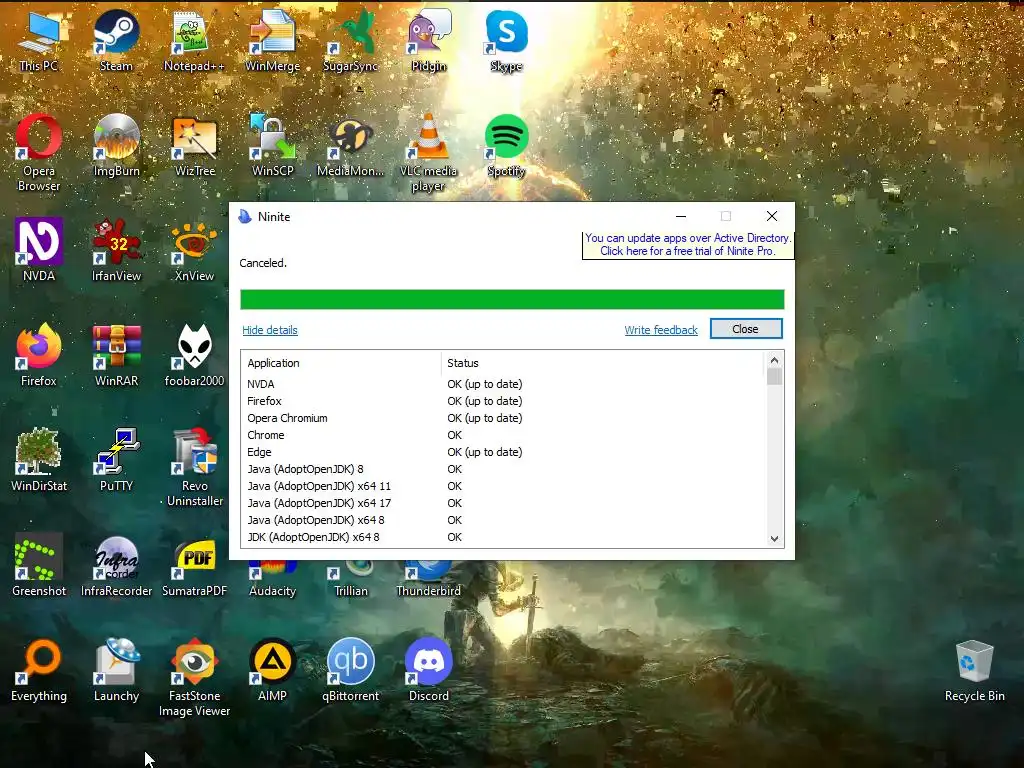Click the VLC media player cone icon
This screenshot has height=768, width=1024.
point(428,153)
